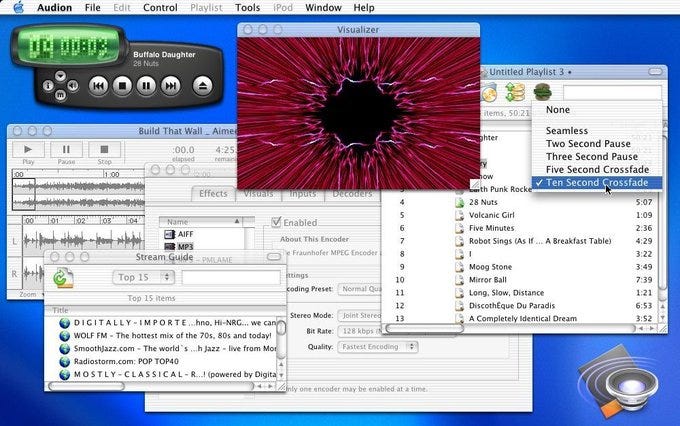Select the WOLF FM stream globe icon
Viewport: 680px width, 426px height.
point(65,336)
